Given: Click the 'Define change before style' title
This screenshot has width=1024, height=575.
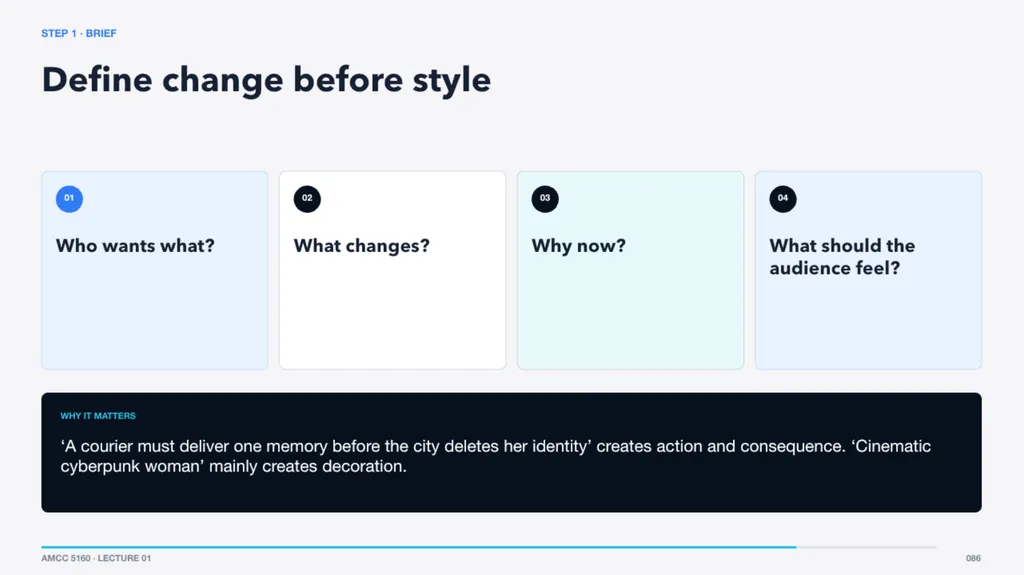Looking at the screenshot, I should tap(266, 81).
